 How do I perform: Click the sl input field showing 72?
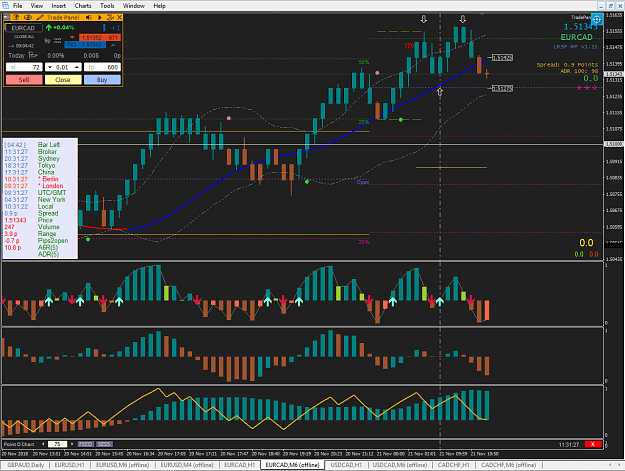point(24,67)
